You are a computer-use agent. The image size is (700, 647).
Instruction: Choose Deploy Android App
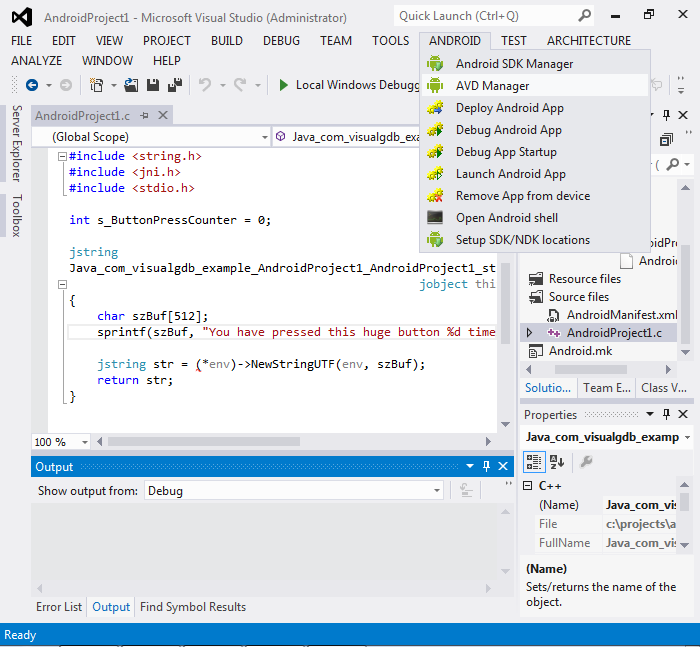pos(535,108)
